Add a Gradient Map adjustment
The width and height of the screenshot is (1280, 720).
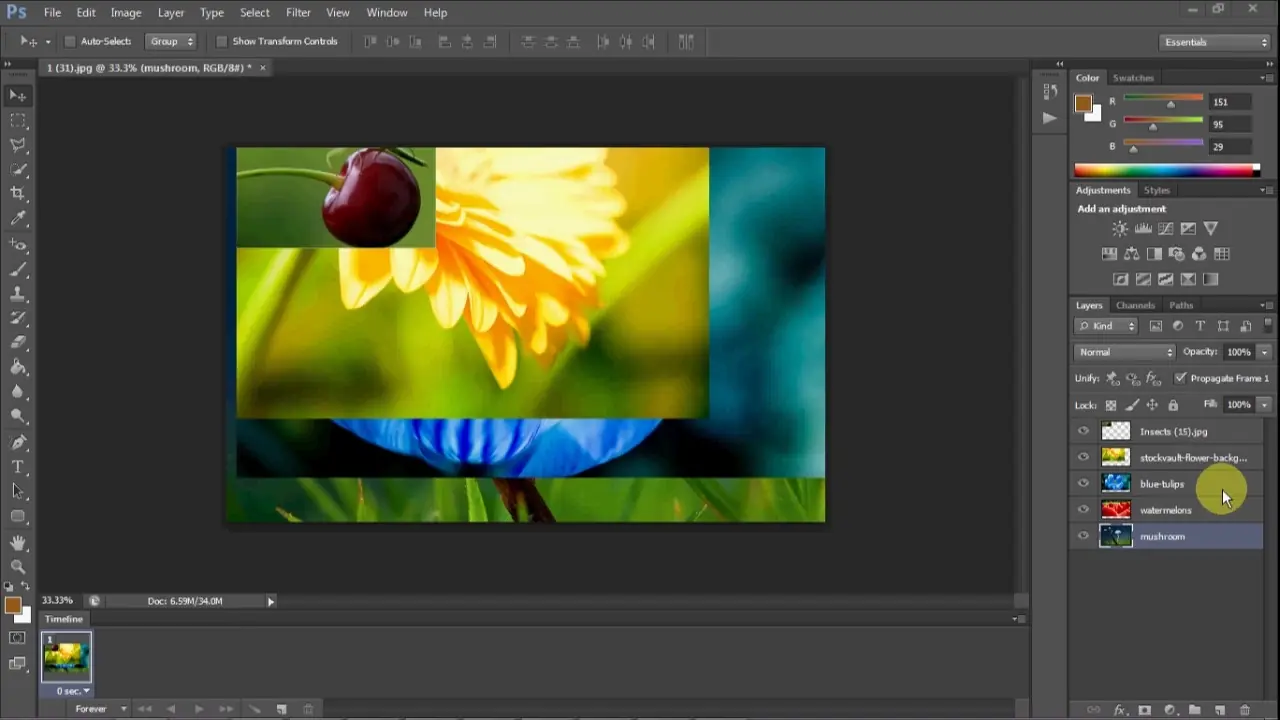[1211, 280]
